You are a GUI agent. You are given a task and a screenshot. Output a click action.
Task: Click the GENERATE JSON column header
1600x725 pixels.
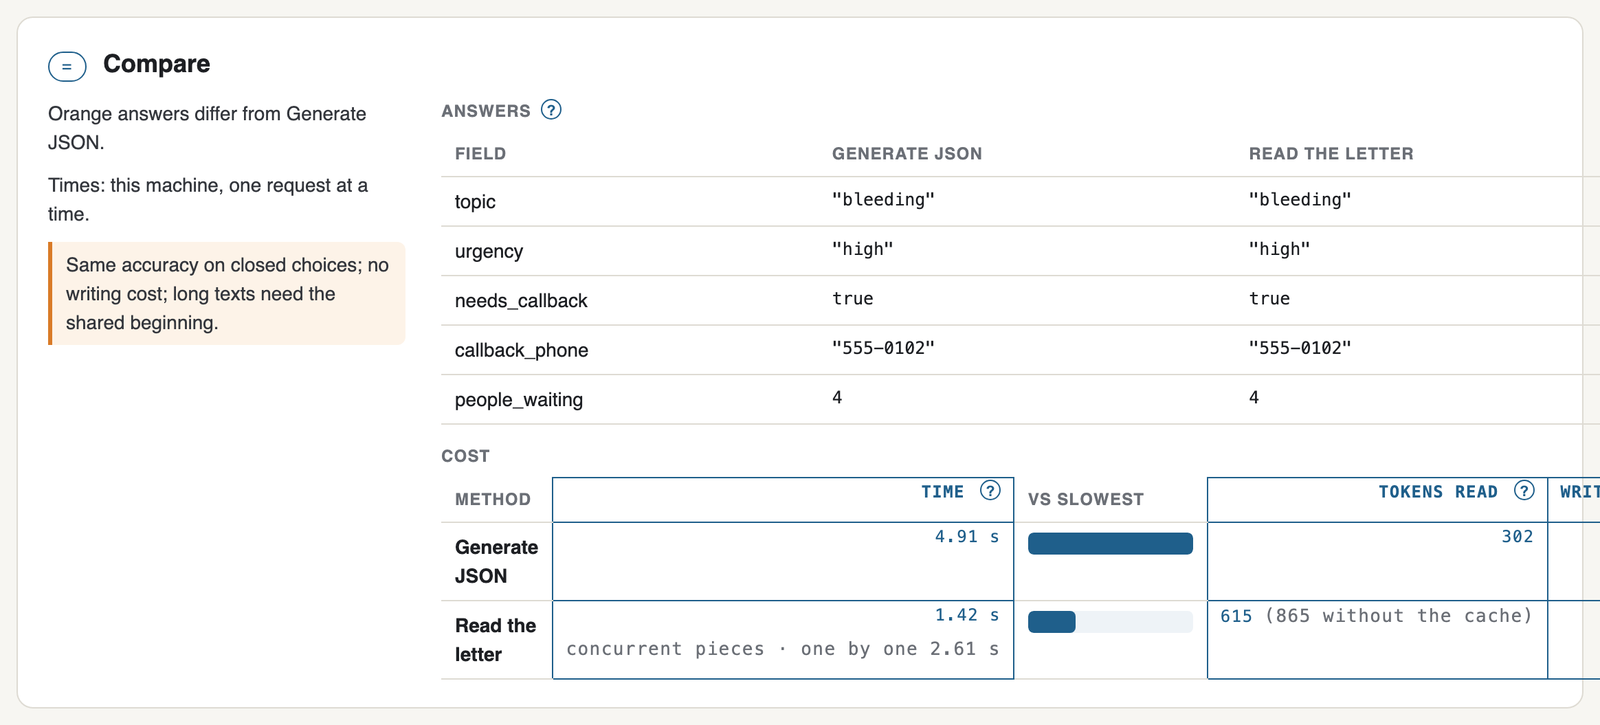907,153
